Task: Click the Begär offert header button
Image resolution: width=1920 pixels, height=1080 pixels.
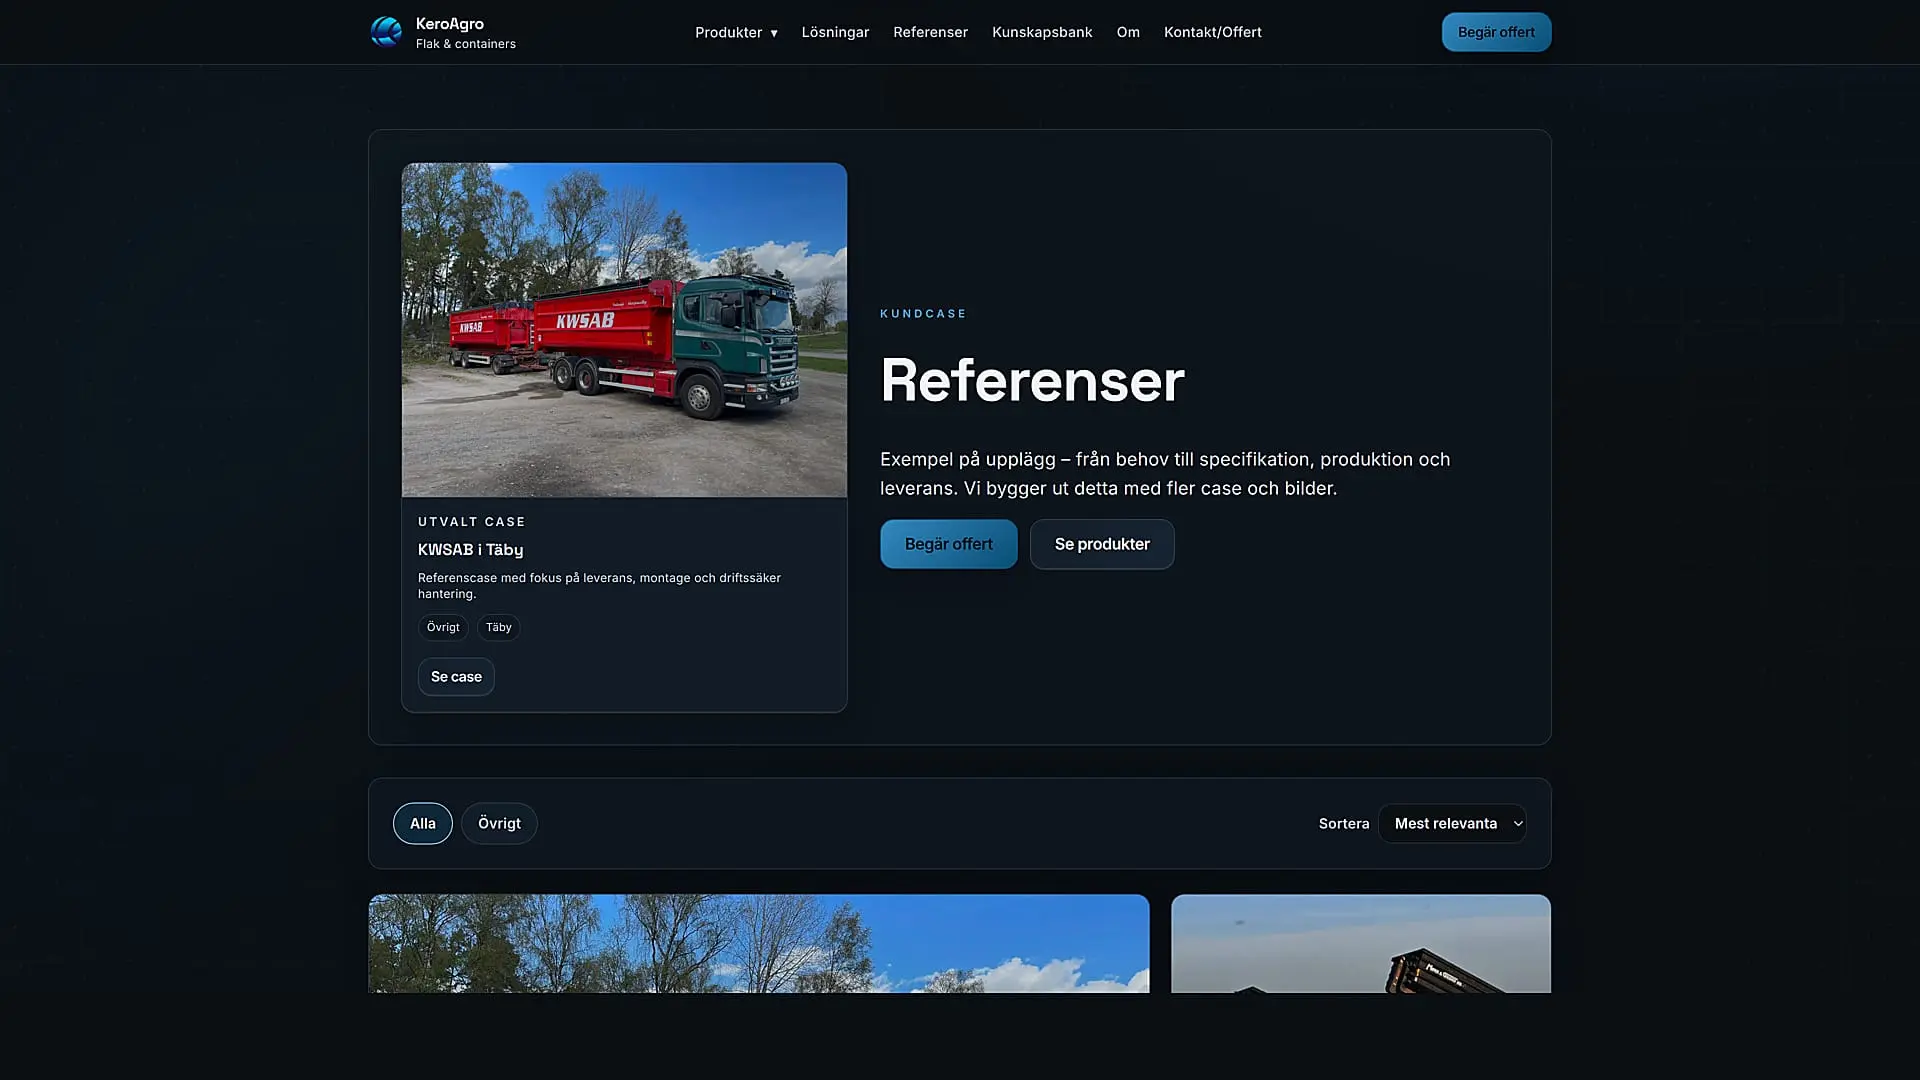Action: (1496, 32)
